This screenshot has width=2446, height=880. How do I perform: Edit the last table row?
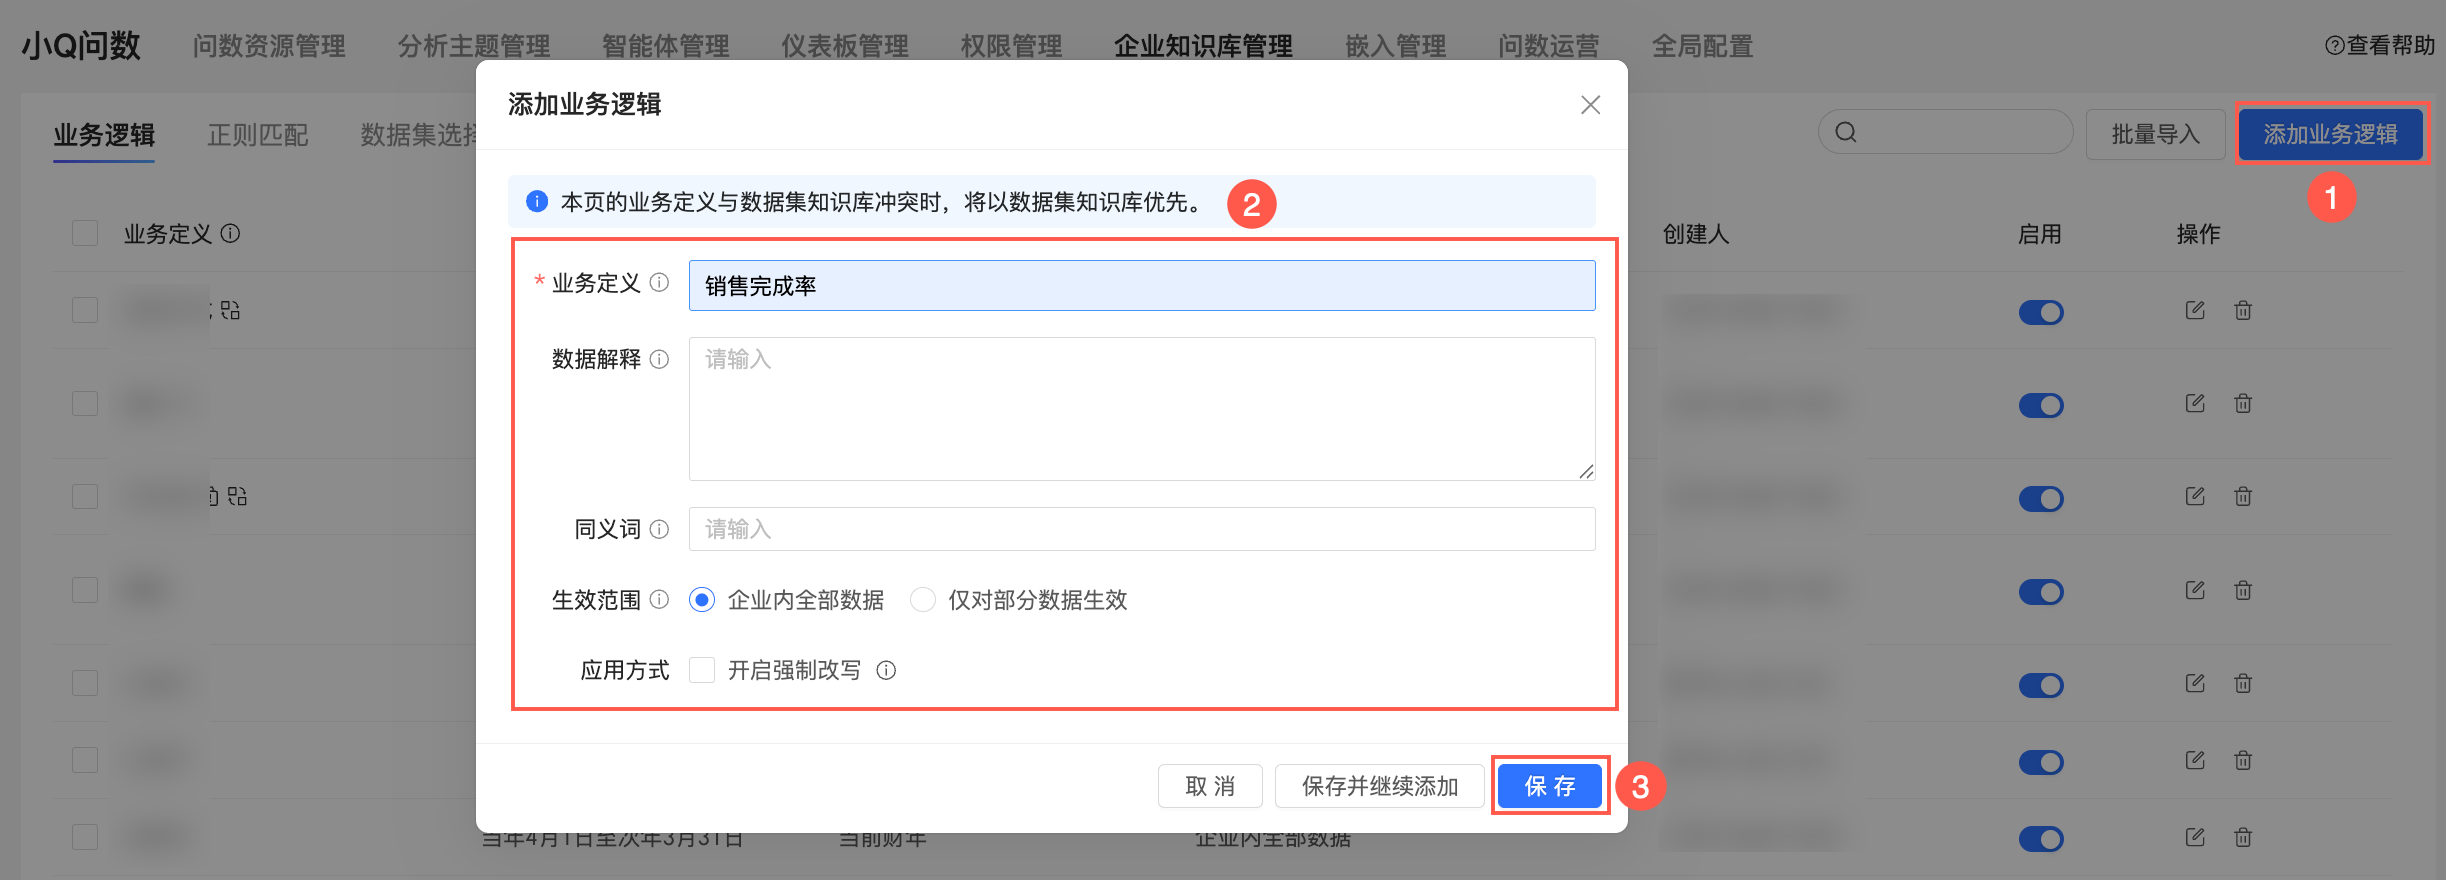click(x=2195, y=837)
